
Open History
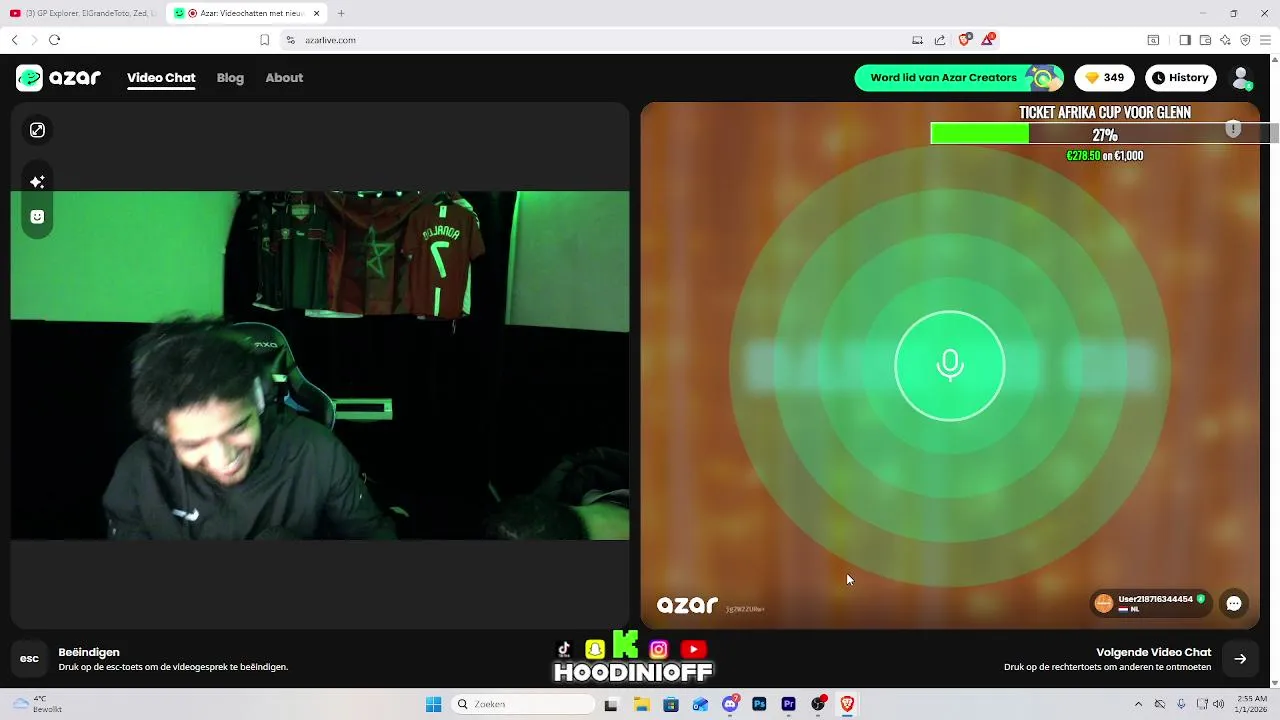[x=1180, y=78]
